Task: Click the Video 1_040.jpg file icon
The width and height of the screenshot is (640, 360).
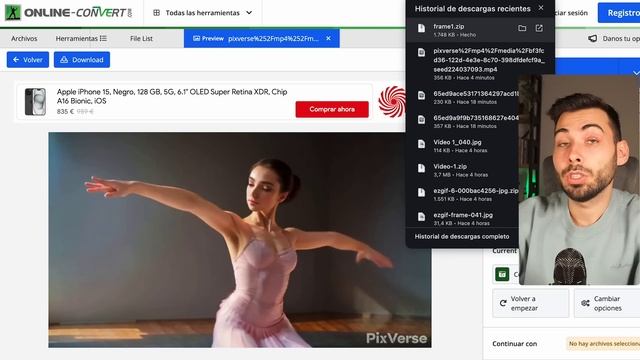Action: click(421, 144)
